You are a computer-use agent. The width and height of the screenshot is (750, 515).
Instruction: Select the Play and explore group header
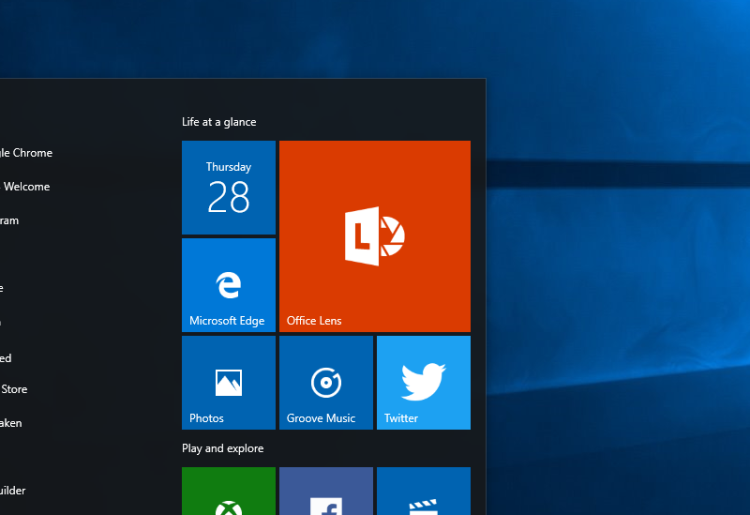pos(222,448)
